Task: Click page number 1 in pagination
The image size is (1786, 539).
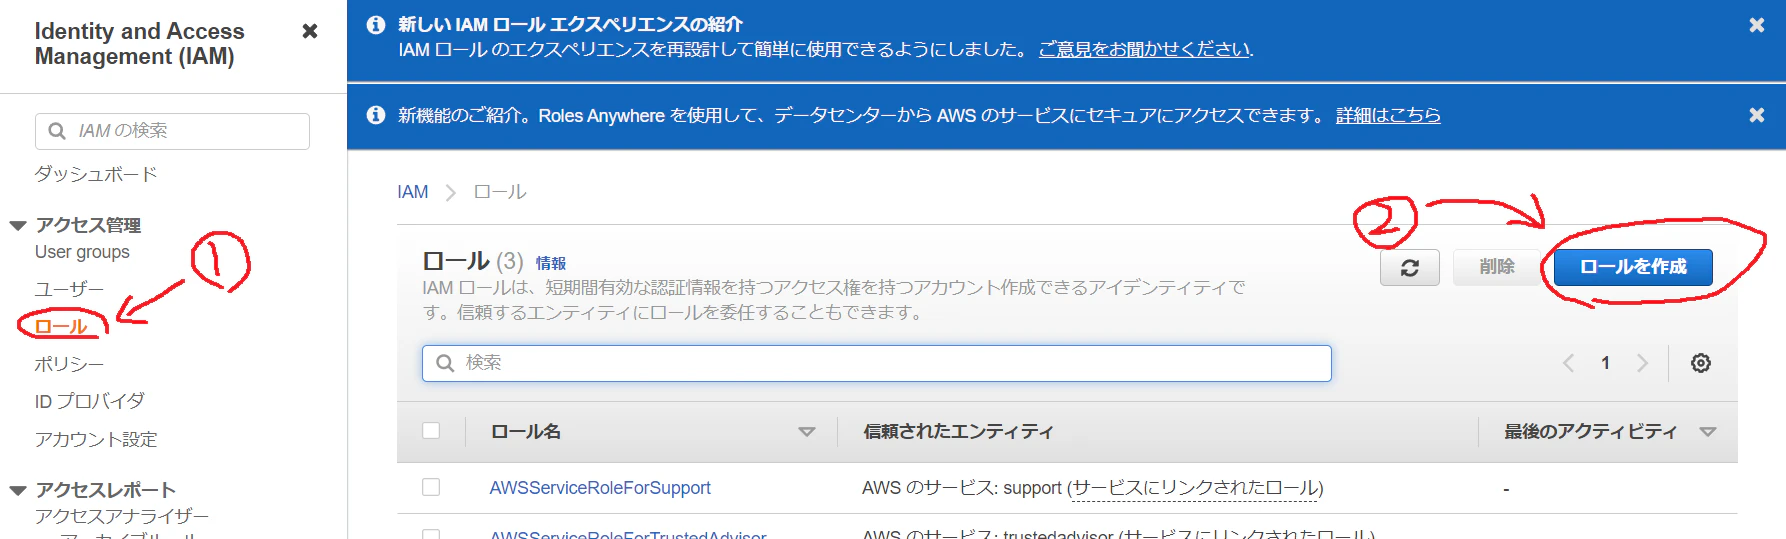Action: click(1605, 363)
